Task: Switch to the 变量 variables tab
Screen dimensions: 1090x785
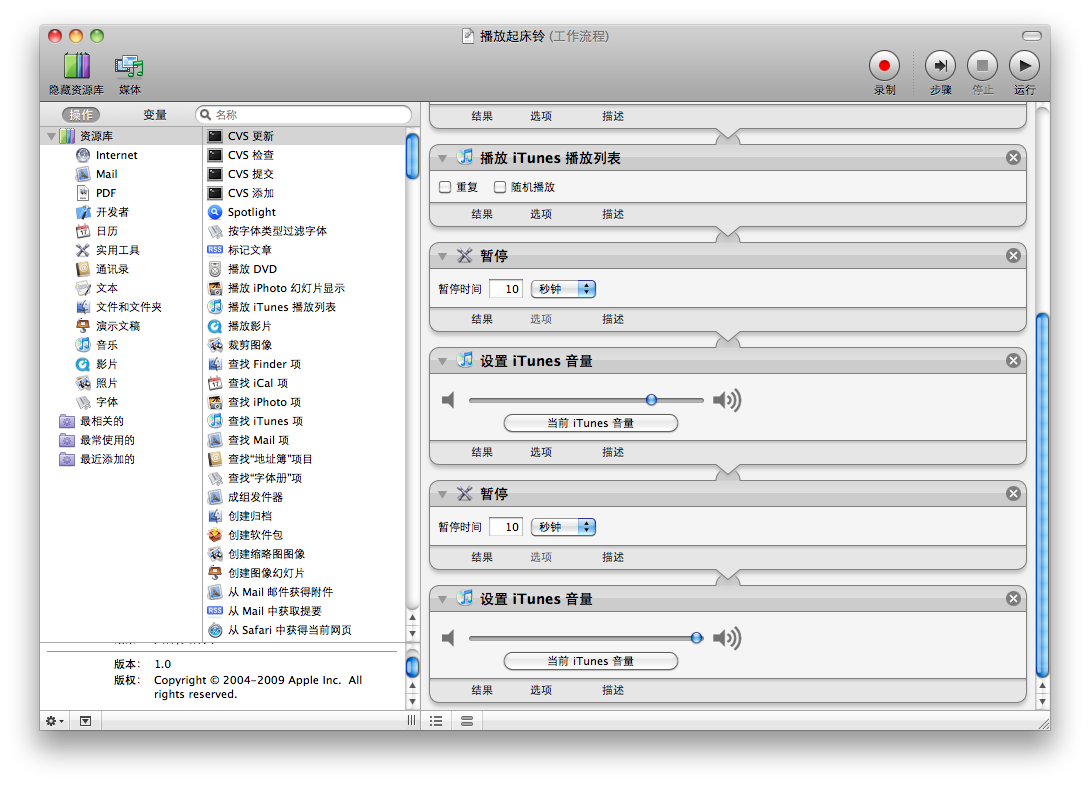Action: click(x=154, y=115)
